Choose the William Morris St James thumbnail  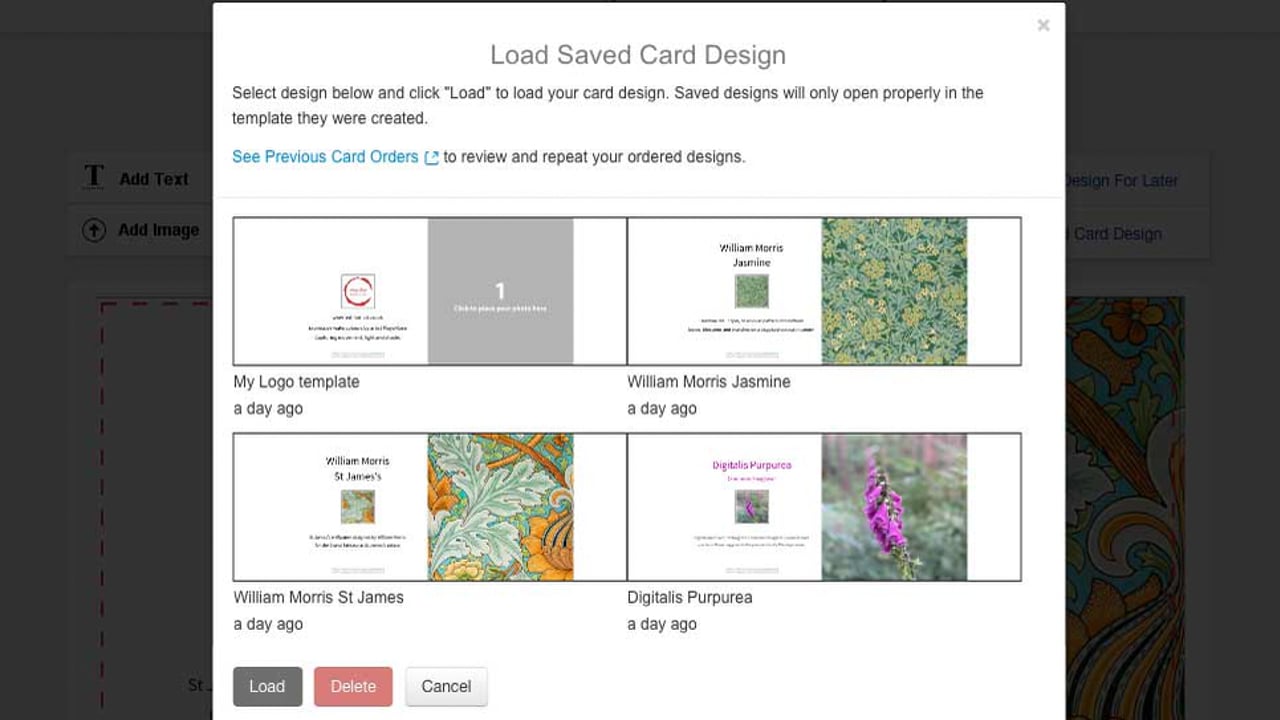(x=430, y=507)
